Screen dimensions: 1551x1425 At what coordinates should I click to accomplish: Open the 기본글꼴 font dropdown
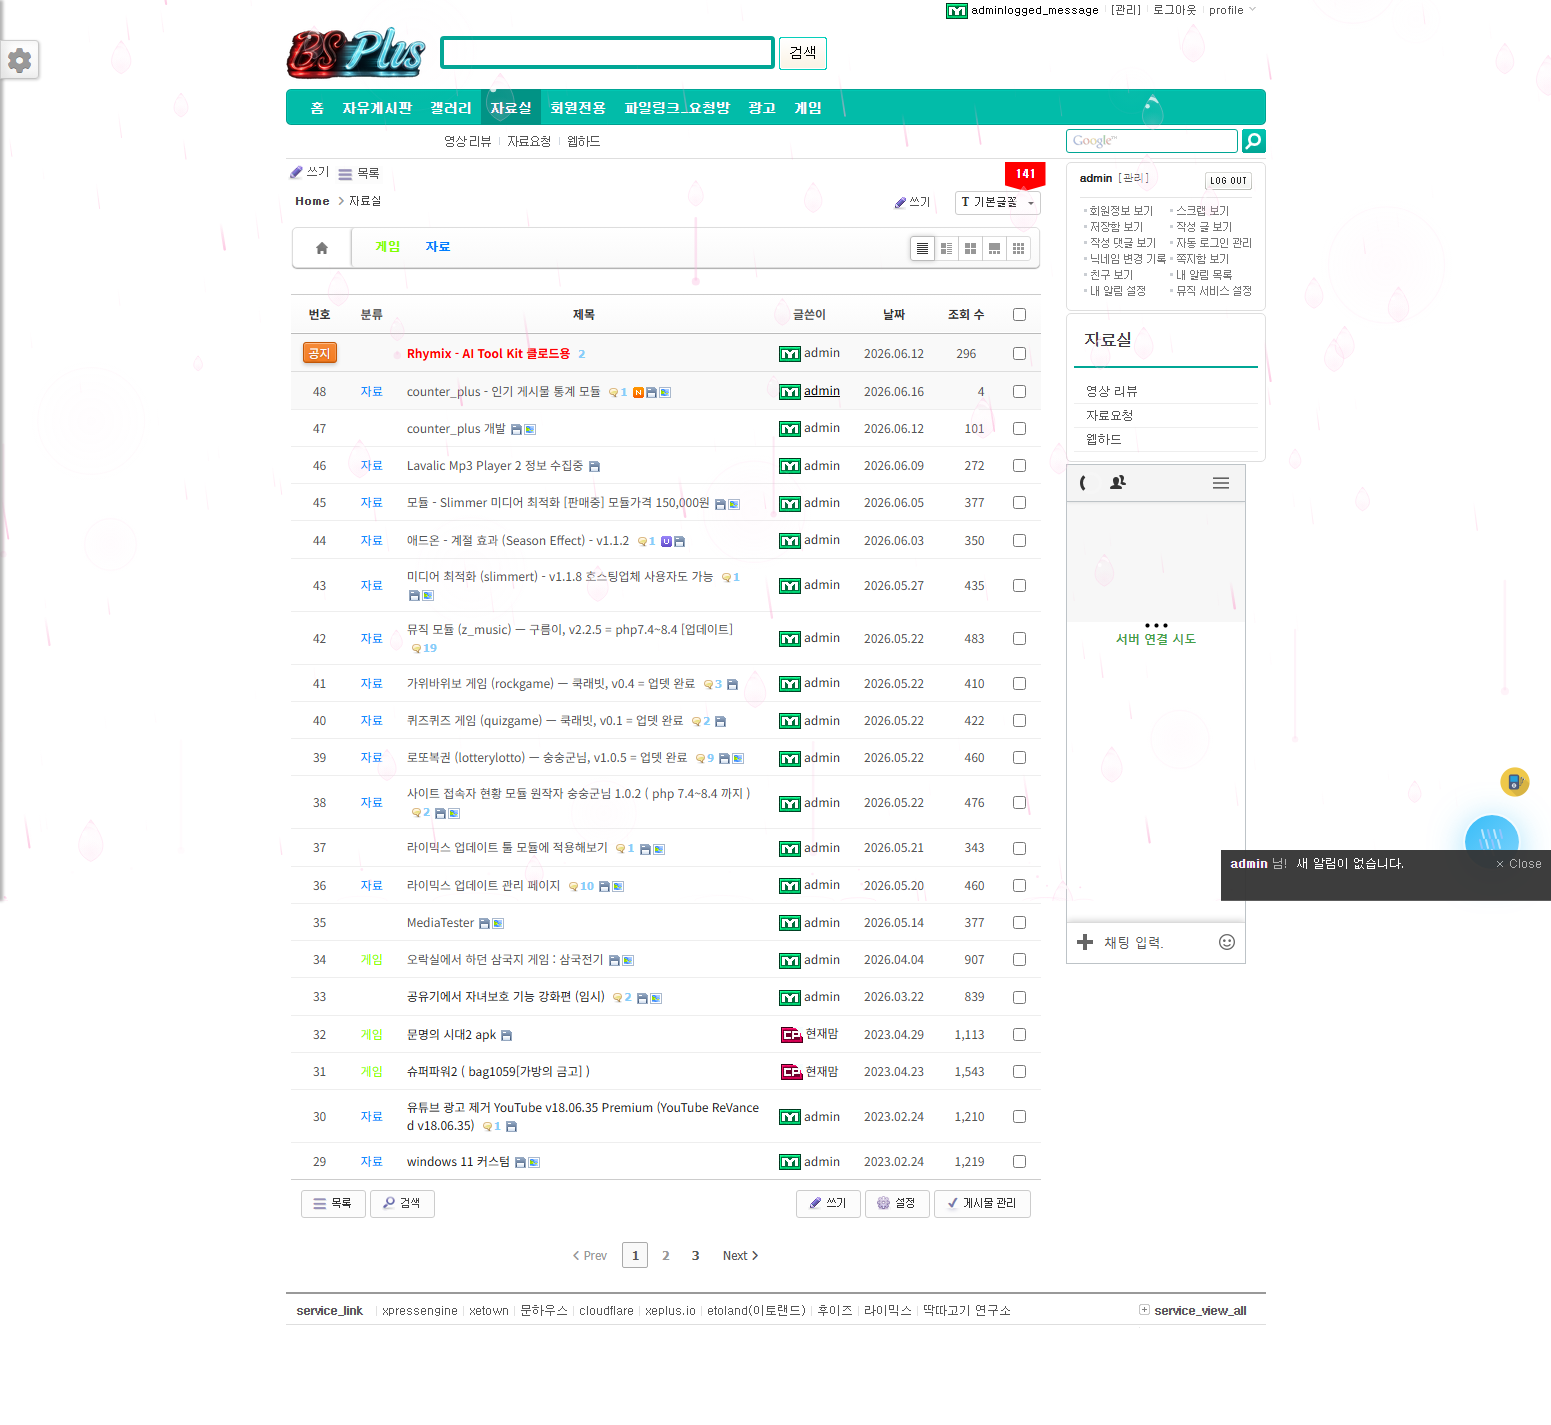(x=997, y=202)
